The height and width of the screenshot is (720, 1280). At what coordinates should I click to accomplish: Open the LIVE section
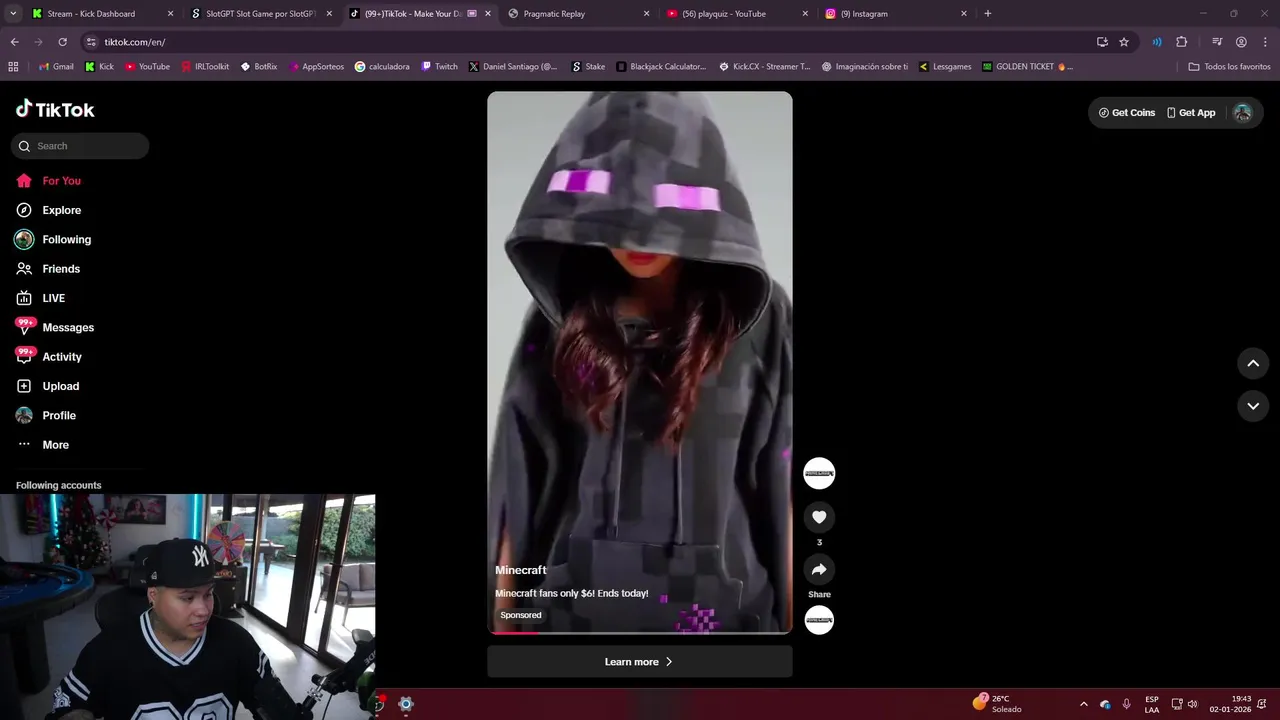(53, 298)
